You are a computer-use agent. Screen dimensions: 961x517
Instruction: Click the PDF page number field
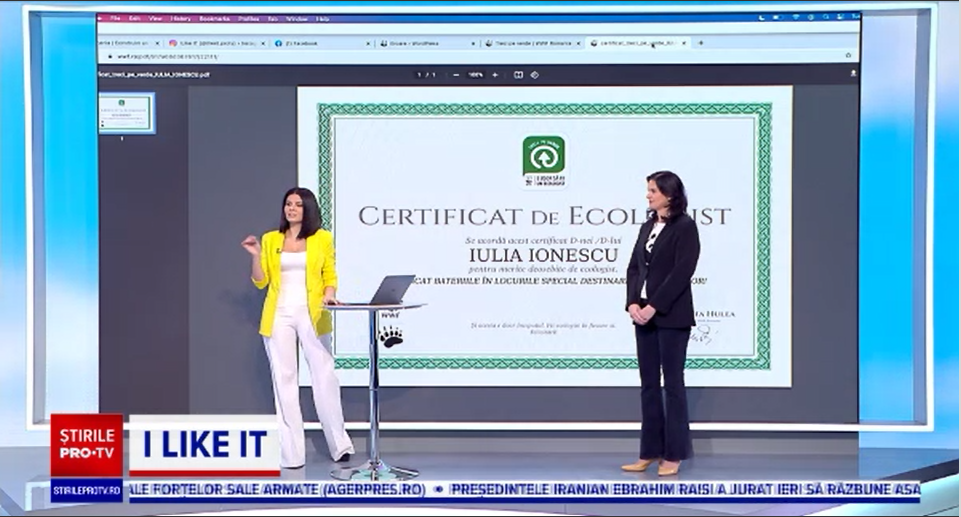[420, 75]
